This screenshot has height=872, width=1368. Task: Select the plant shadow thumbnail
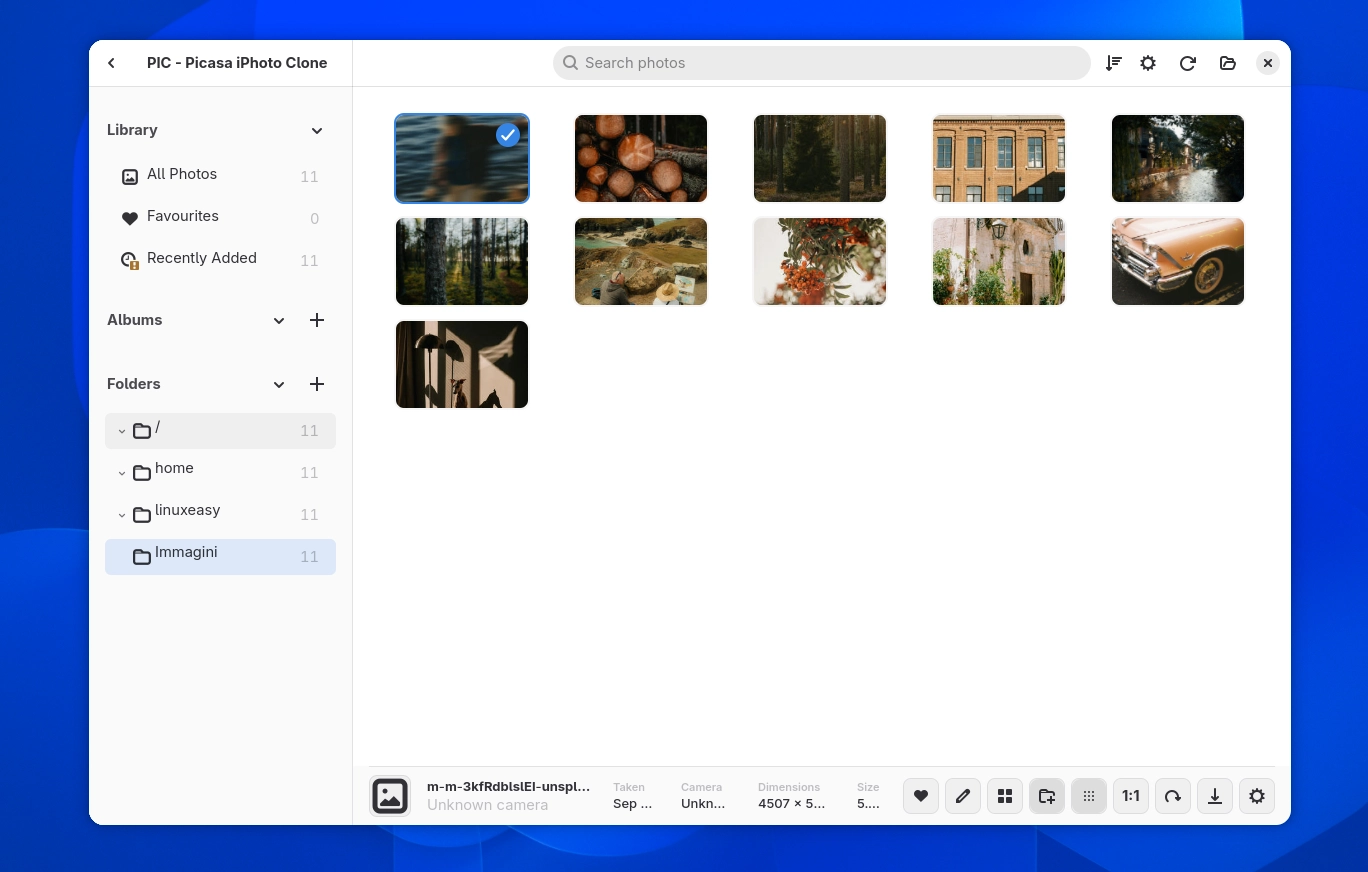462,364
